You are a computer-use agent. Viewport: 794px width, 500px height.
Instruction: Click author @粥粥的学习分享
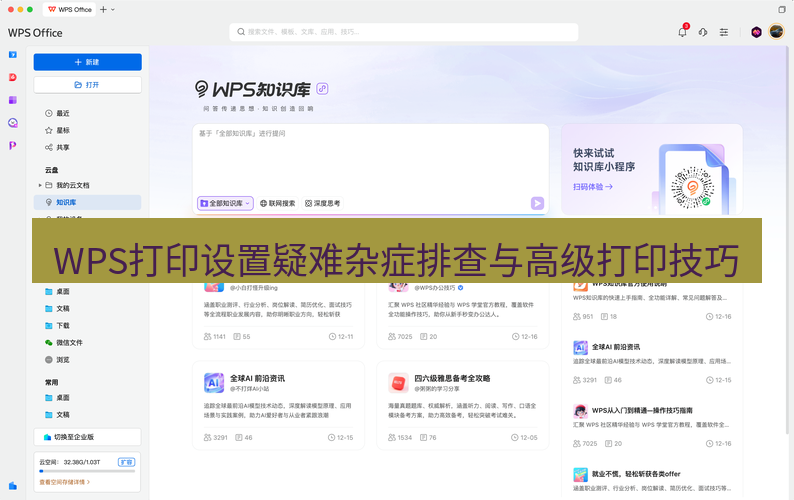[437, 389]
